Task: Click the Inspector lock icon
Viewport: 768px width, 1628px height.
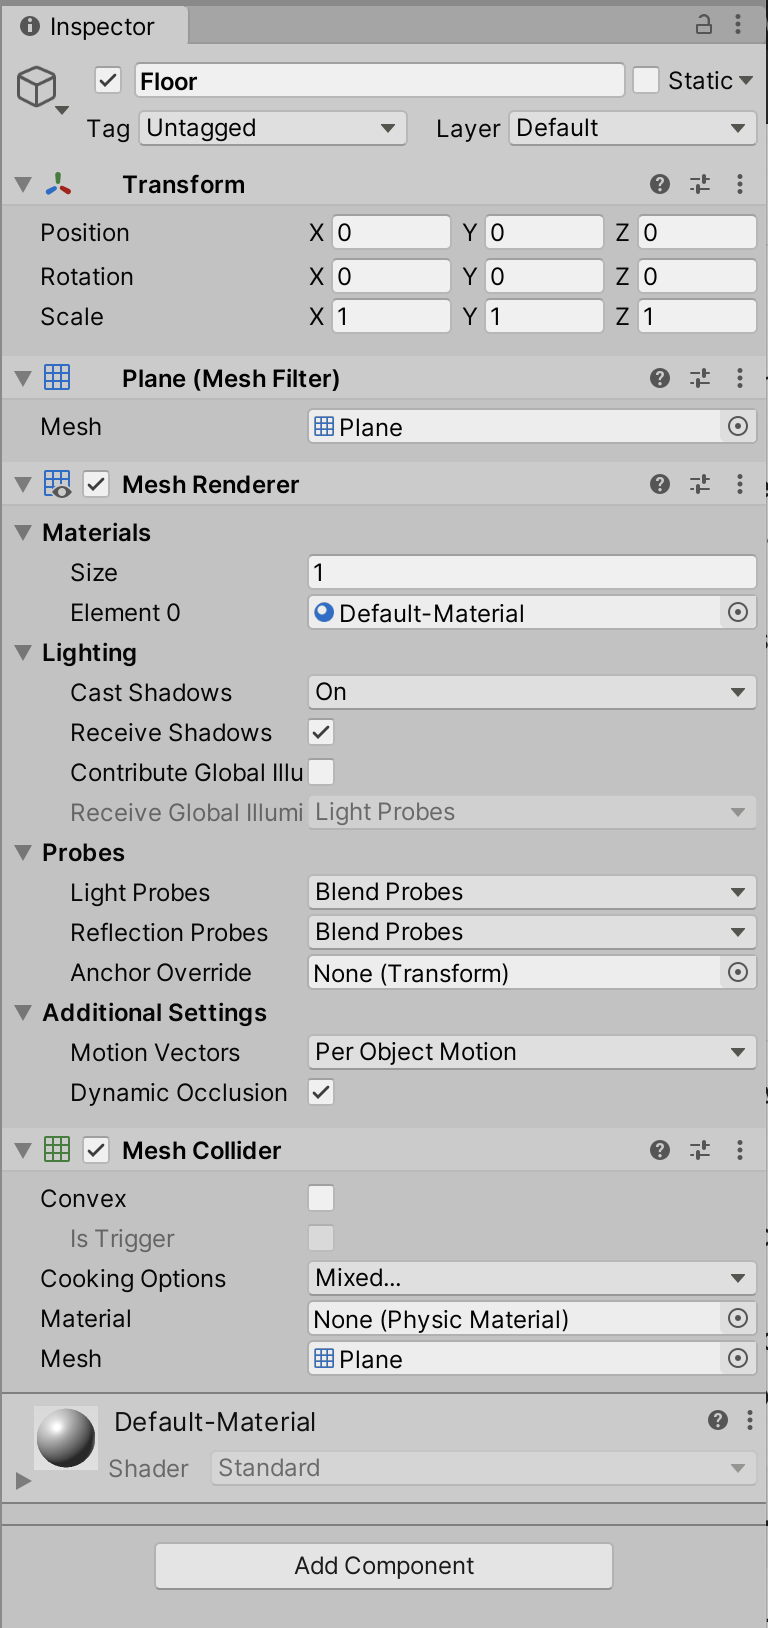Action: coord(704,25)
